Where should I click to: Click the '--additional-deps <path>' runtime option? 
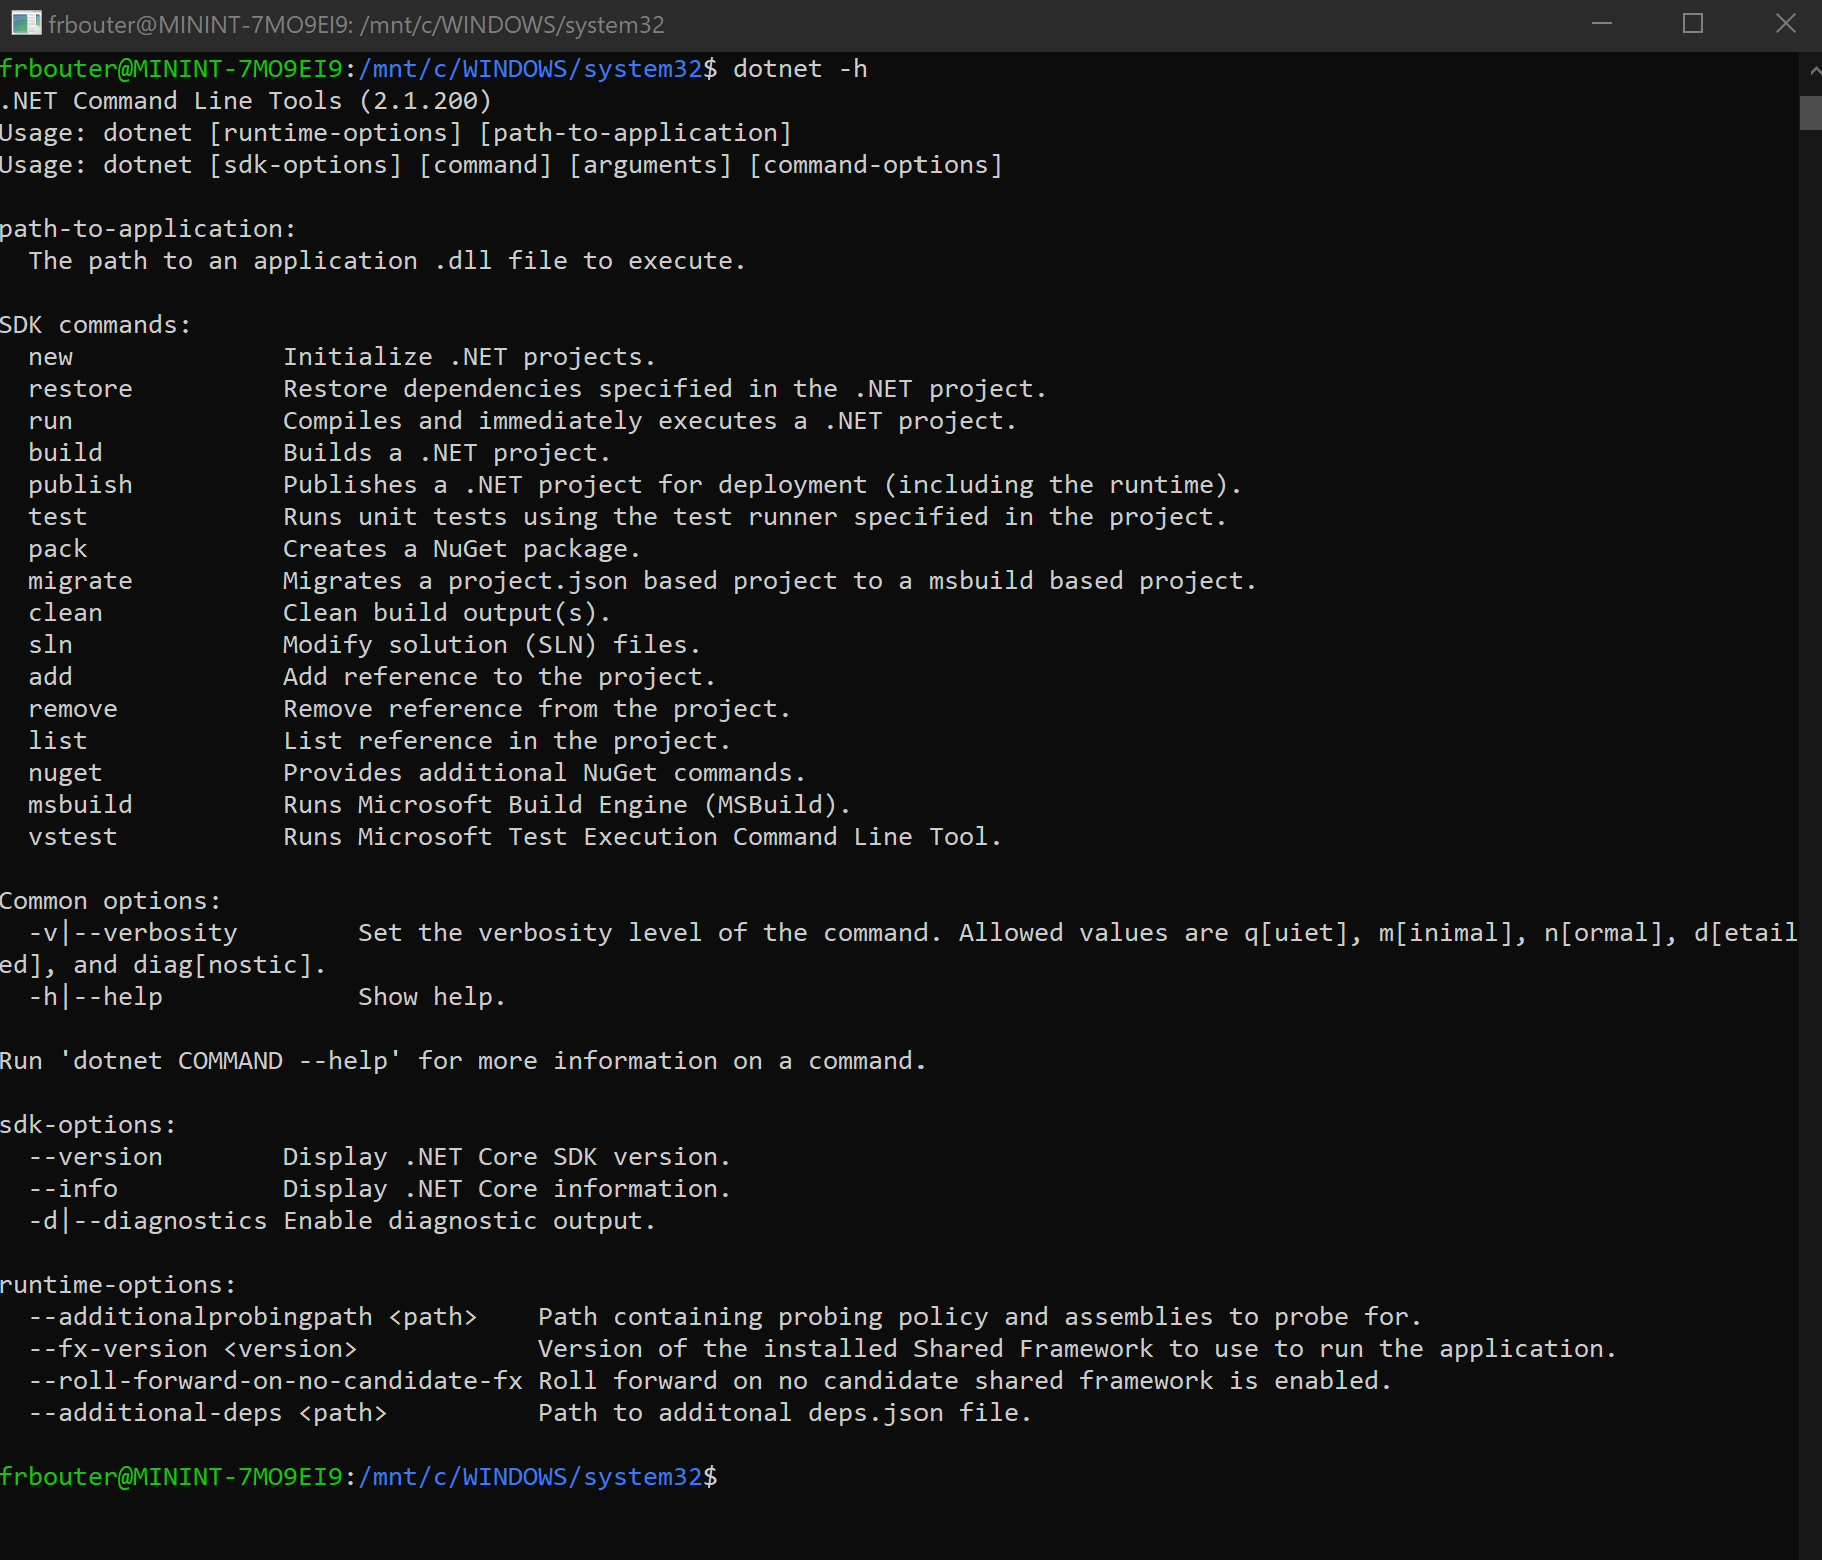[207, 1413]
